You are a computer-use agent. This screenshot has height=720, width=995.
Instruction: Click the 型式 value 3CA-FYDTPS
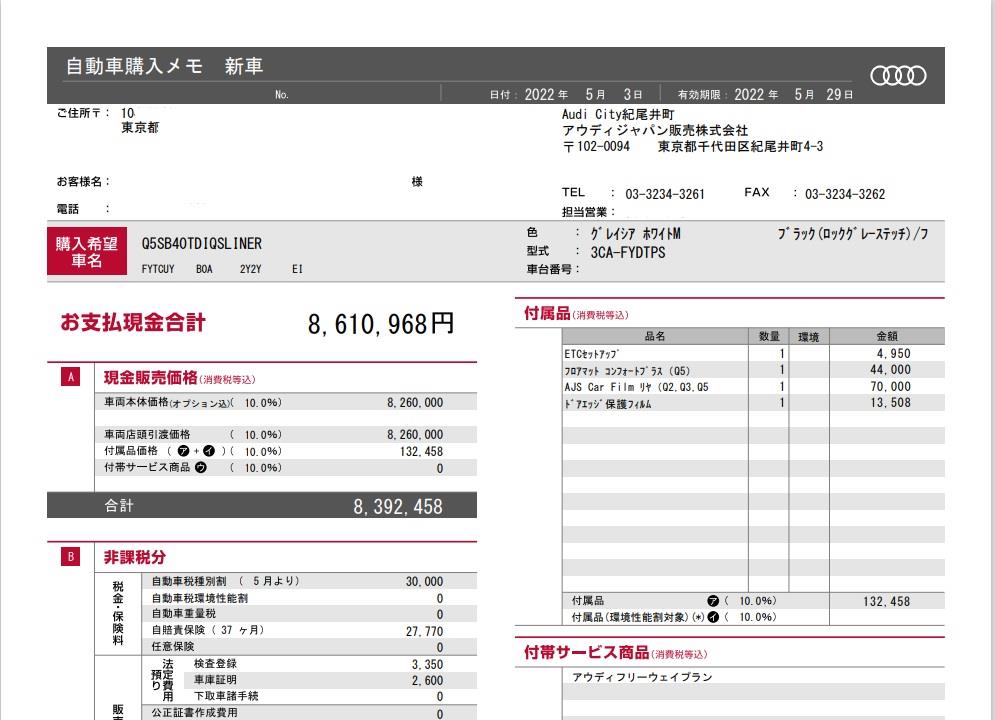[628, 252]
